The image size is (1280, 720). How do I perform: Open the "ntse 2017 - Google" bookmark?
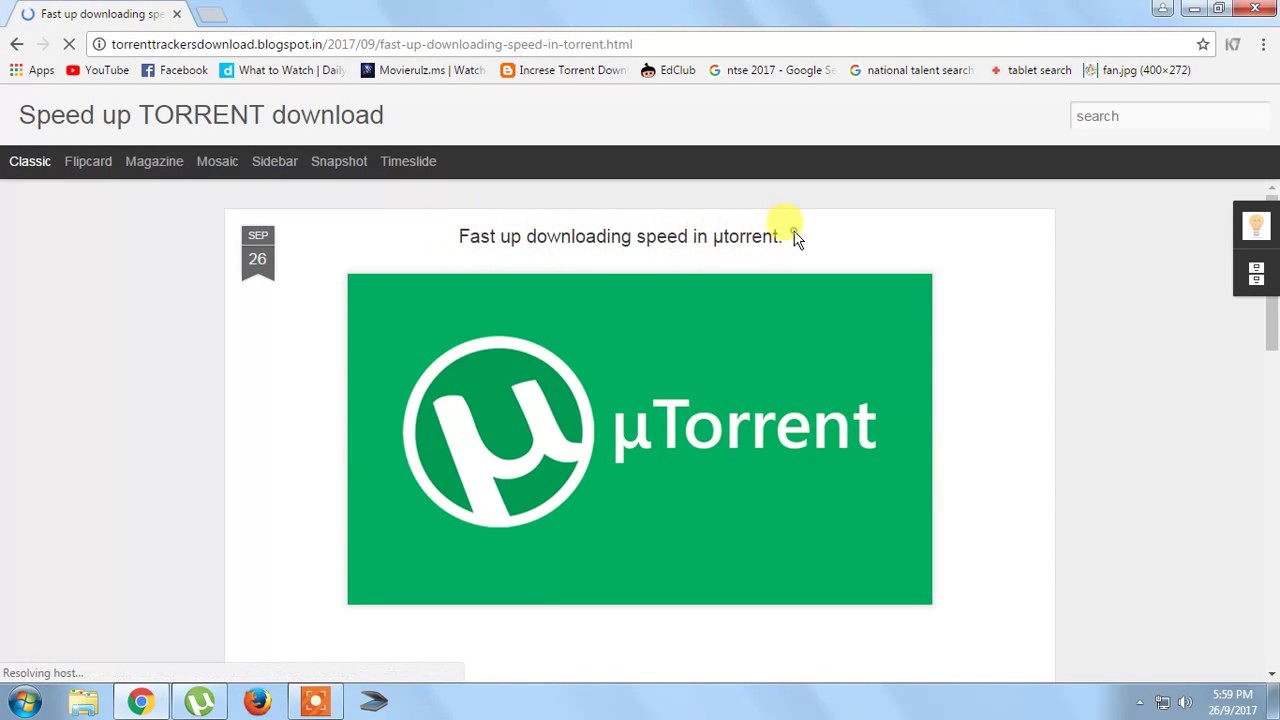click(x=771, y=70)
